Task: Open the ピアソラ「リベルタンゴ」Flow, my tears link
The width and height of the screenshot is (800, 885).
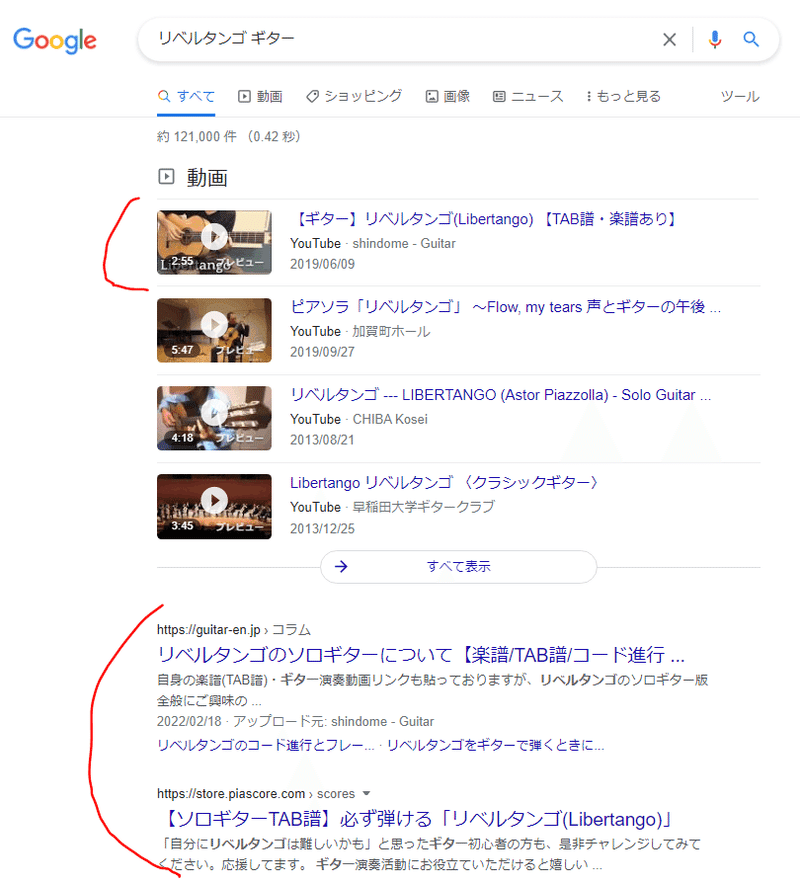Action: coord(505,307)
